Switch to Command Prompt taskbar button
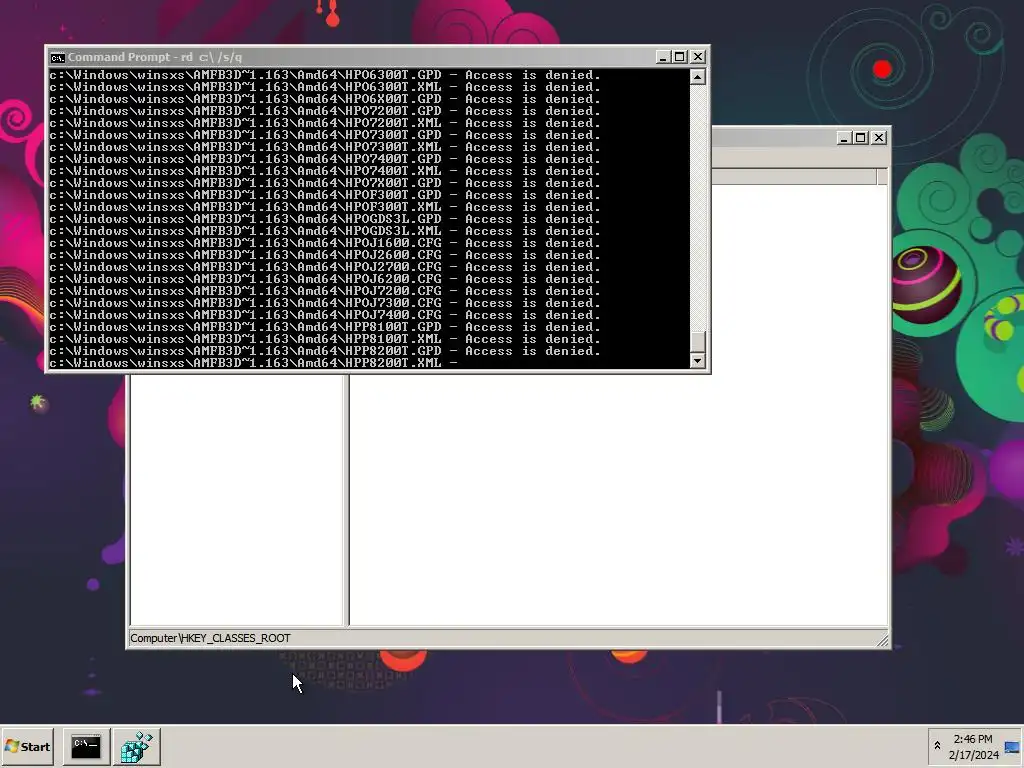Screen dimensions: 1024x768 (x=86, y=746)
